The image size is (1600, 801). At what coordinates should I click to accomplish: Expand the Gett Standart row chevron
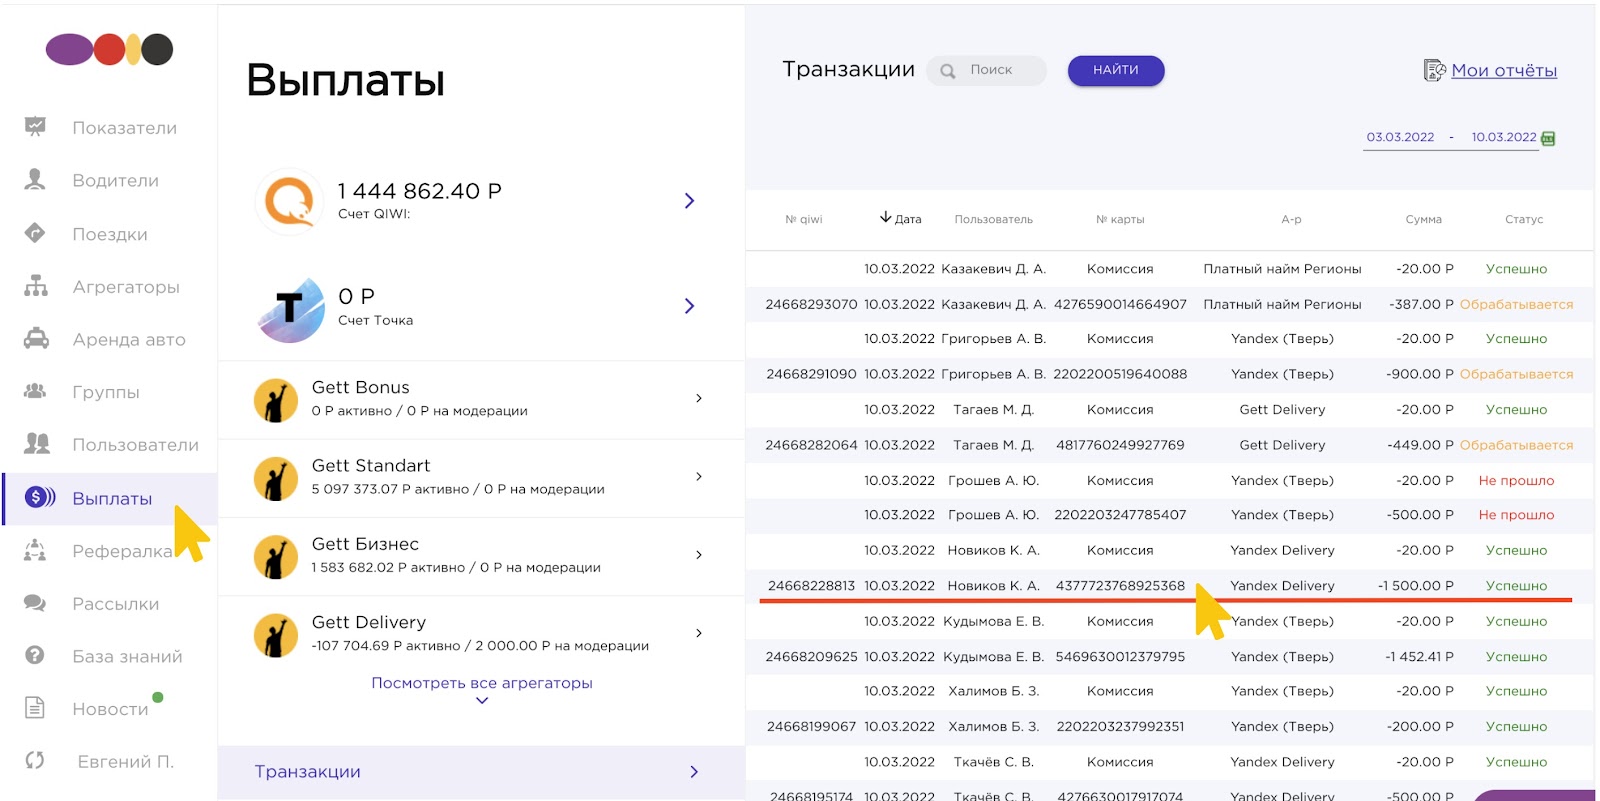point(699,476)
